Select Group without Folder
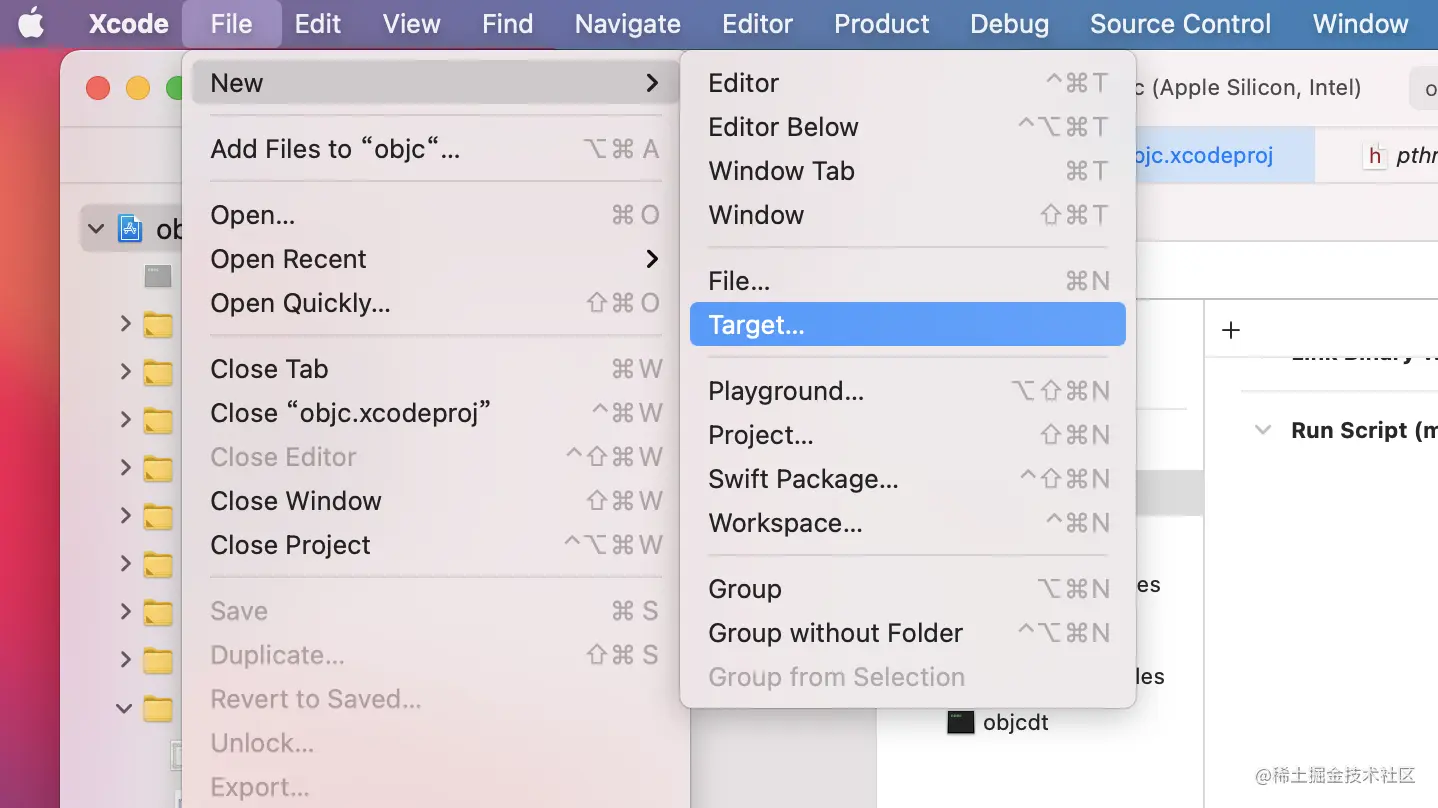This screenshot has width=1438, height=808. click(x=908, y=633)
